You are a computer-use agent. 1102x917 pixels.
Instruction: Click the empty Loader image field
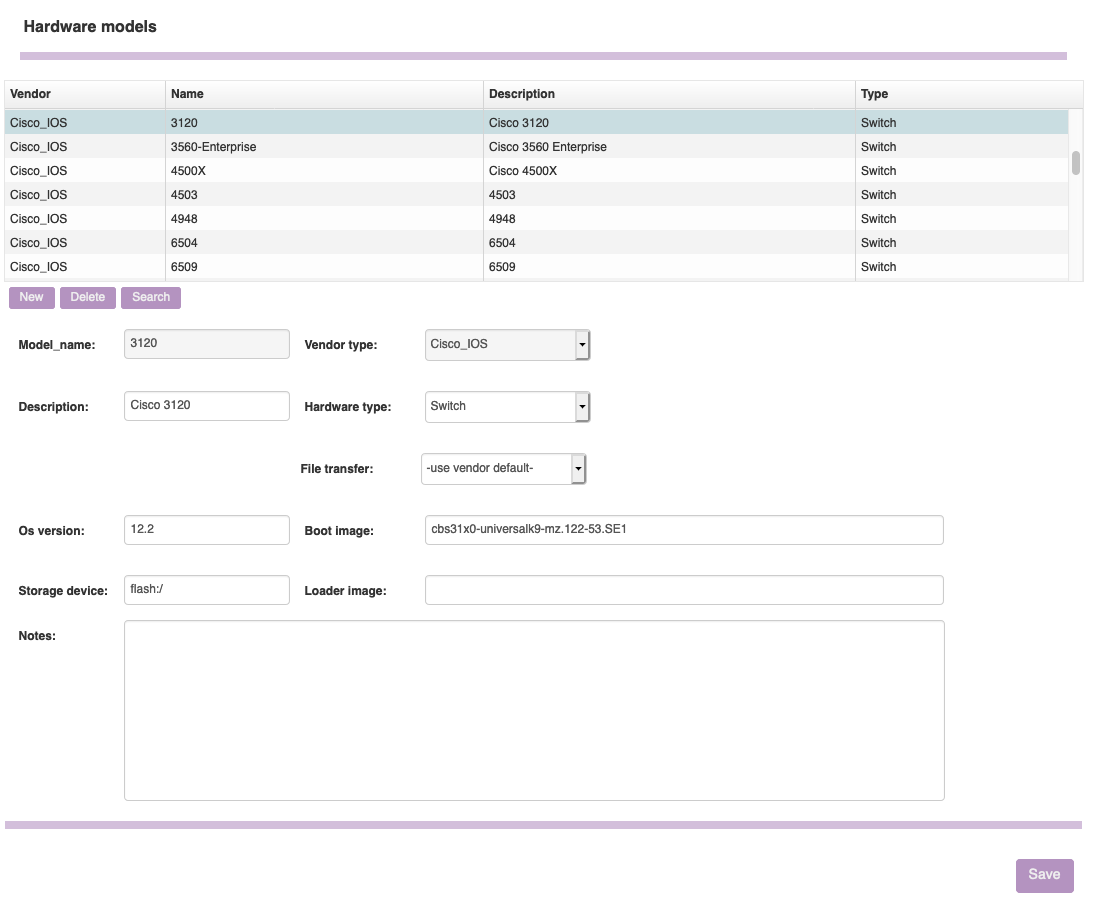coord(684,590)
